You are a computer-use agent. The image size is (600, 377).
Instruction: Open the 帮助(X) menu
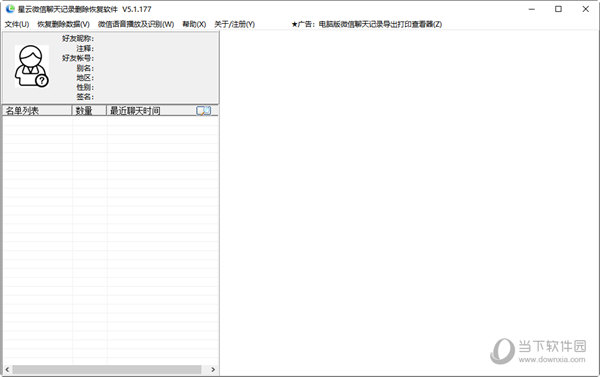(194, 24)
